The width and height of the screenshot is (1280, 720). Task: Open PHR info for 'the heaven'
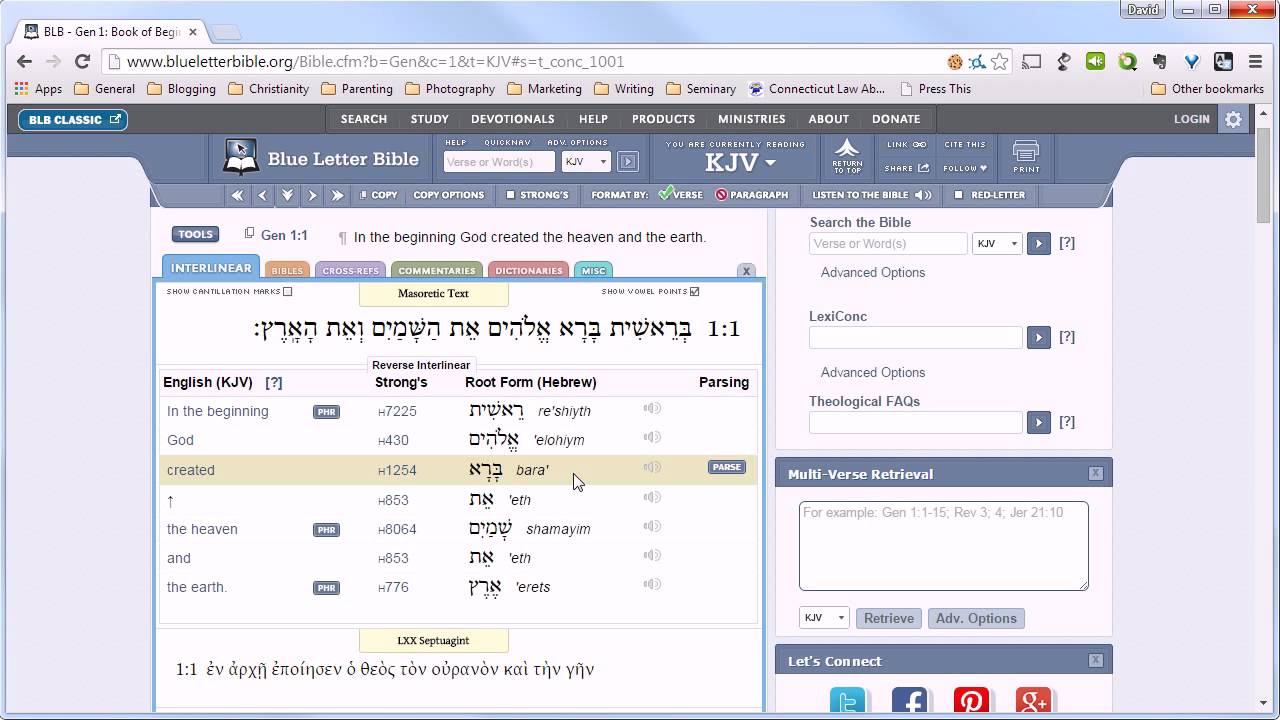click(326, 530)
